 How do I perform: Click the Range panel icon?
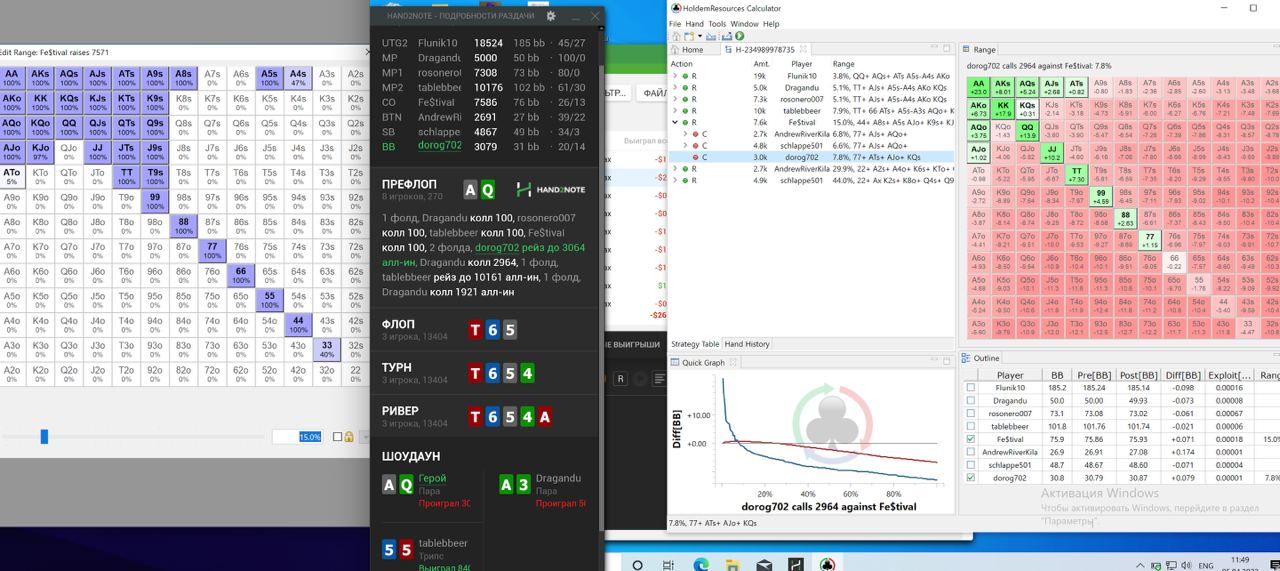click(x=966, y=49)
